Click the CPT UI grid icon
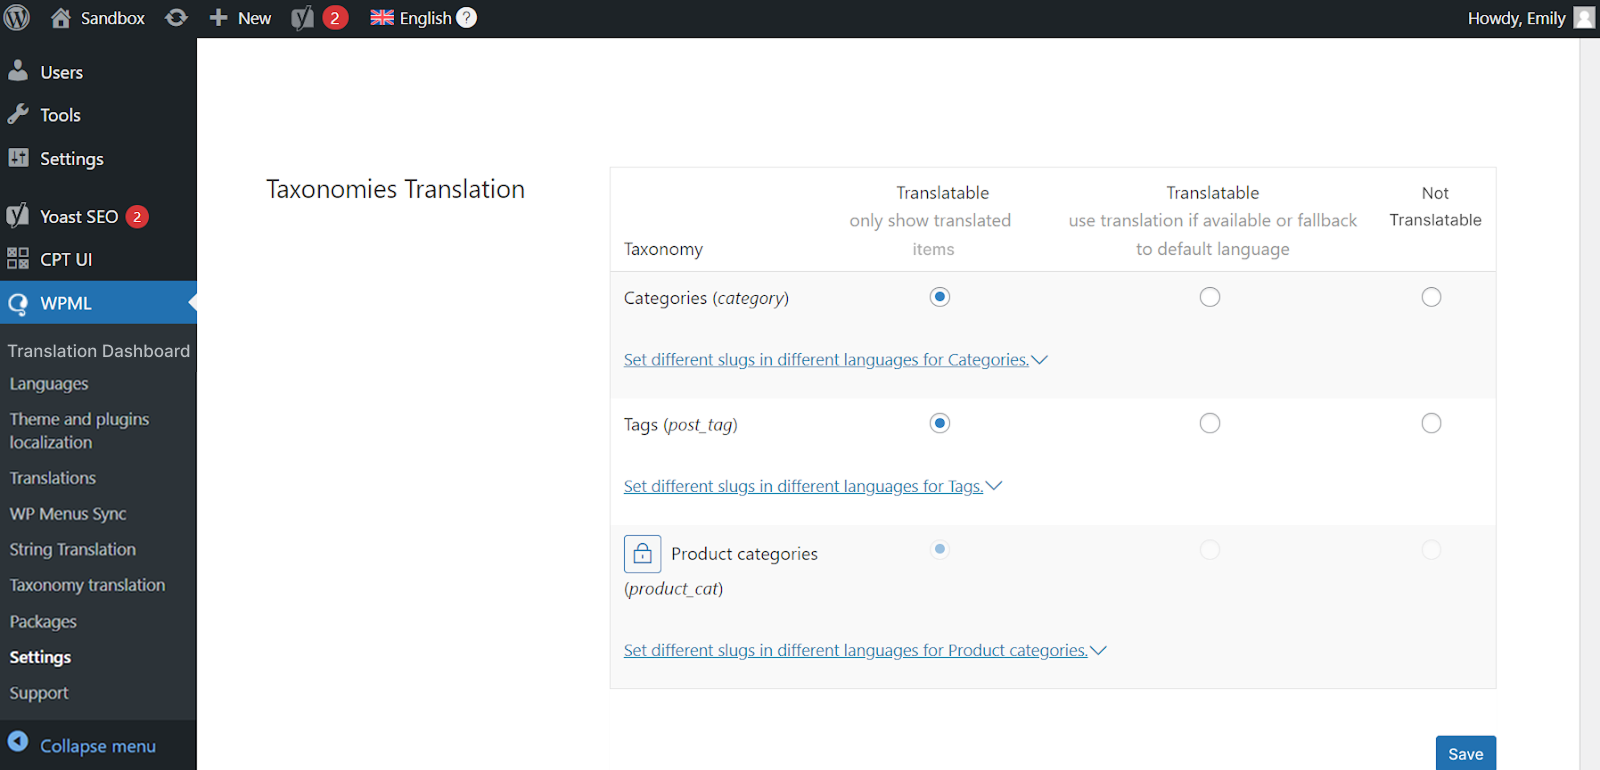This screenshot has height=770, width=1600. pyautogui.click(x=18, y=258)
